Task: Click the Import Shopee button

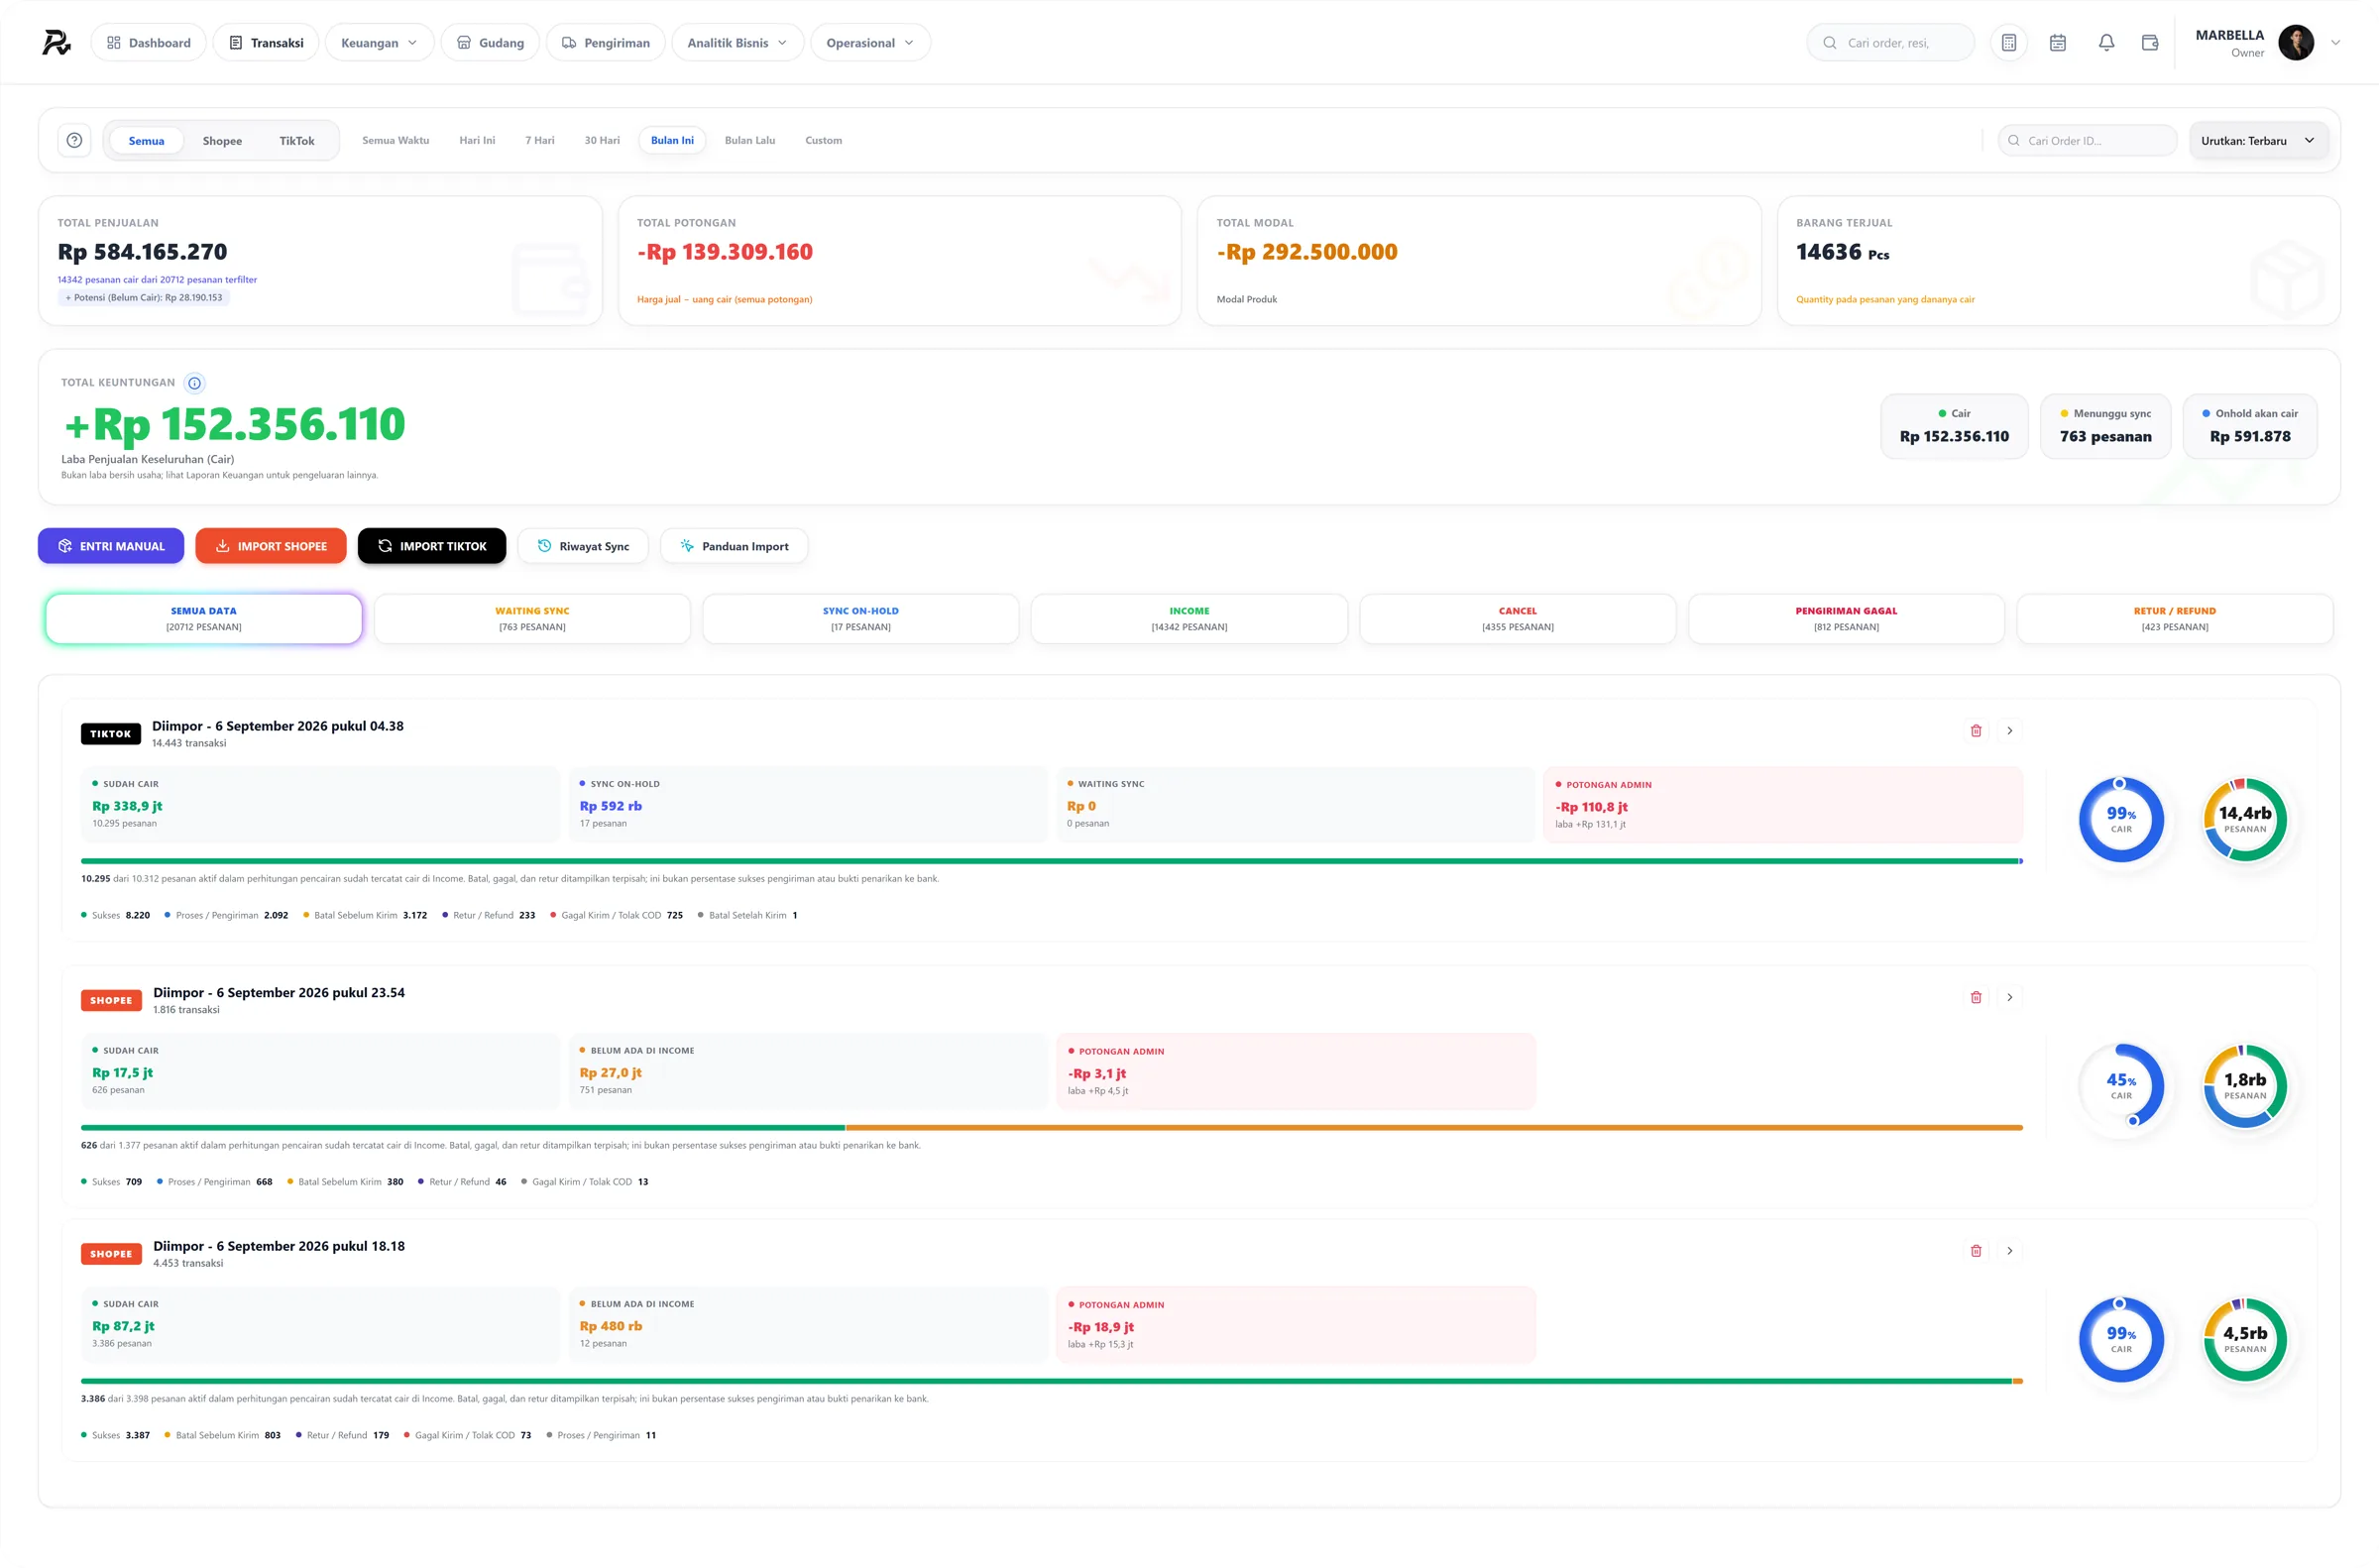Action: pos(271,546)
